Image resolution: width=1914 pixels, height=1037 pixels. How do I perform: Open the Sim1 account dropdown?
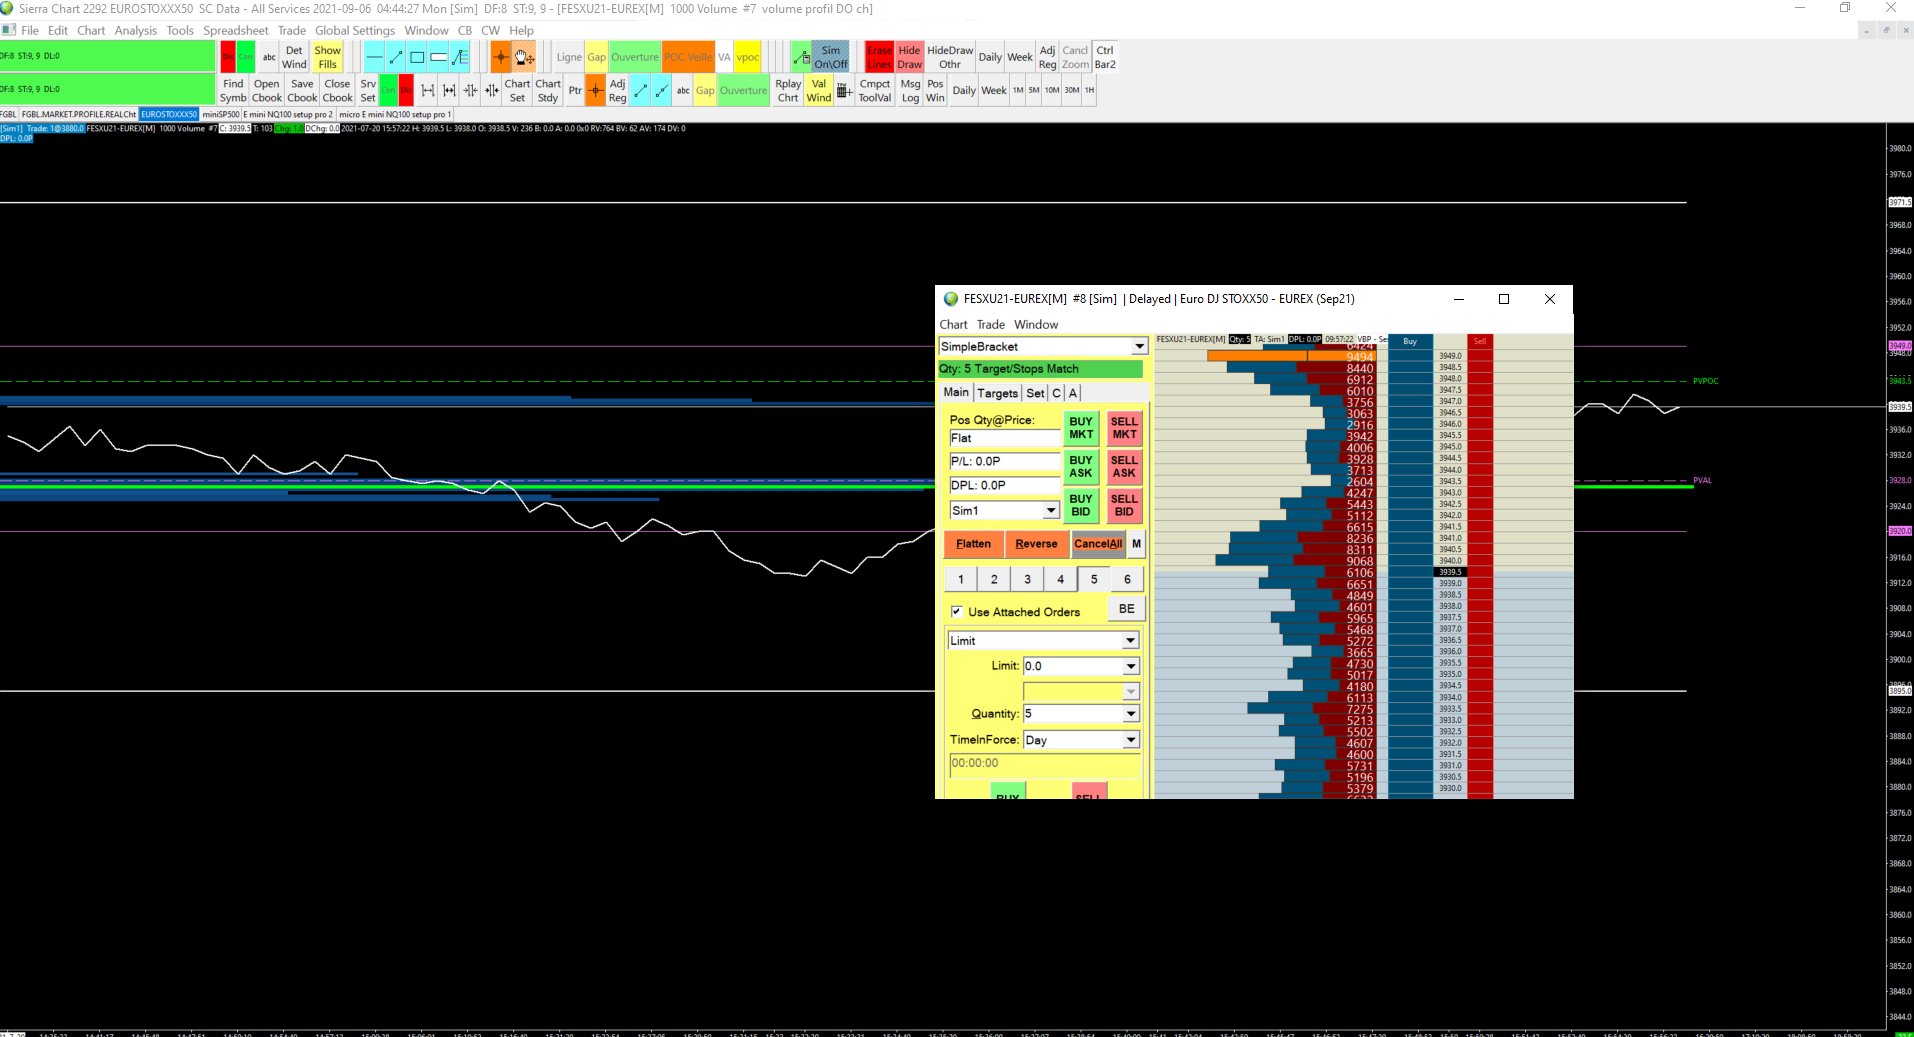coord(1050,511)
